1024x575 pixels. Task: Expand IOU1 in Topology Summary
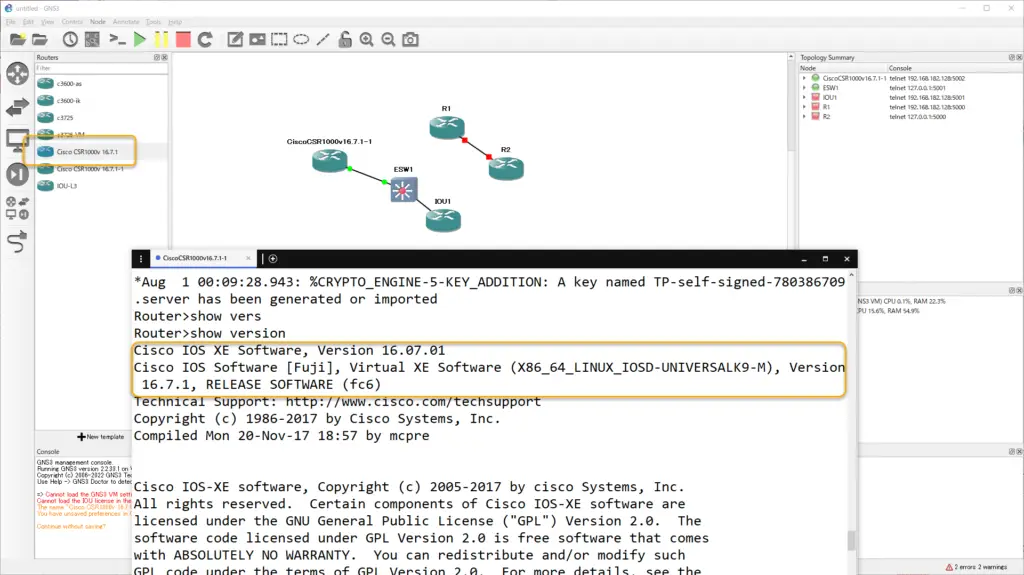point(805,97)
